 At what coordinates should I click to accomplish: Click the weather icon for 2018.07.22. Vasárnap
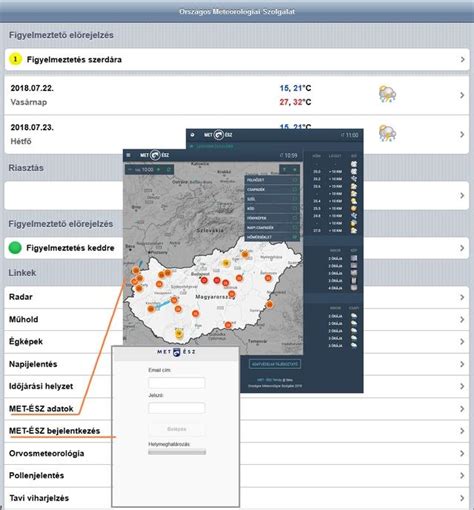coord(387,94)
